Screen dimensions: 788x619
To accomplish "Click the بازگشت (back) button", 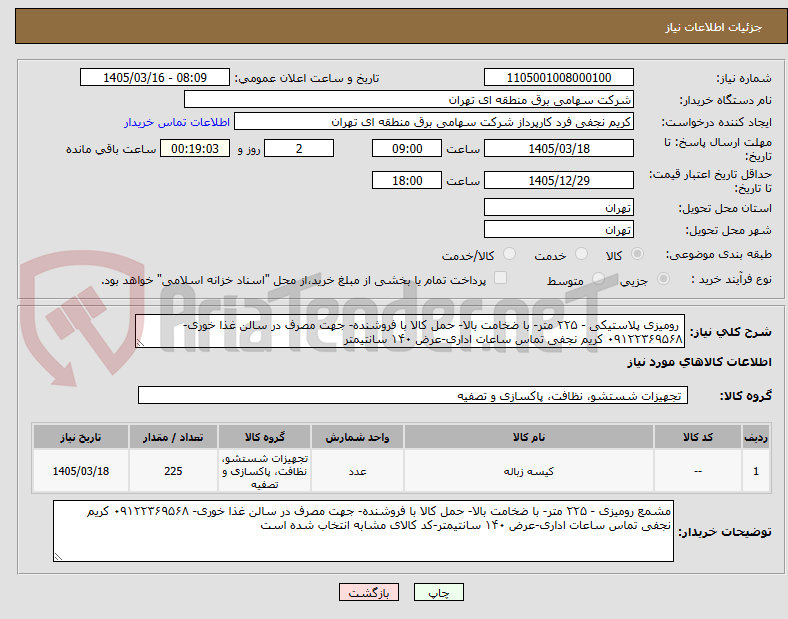I will [x=369, y=592].
